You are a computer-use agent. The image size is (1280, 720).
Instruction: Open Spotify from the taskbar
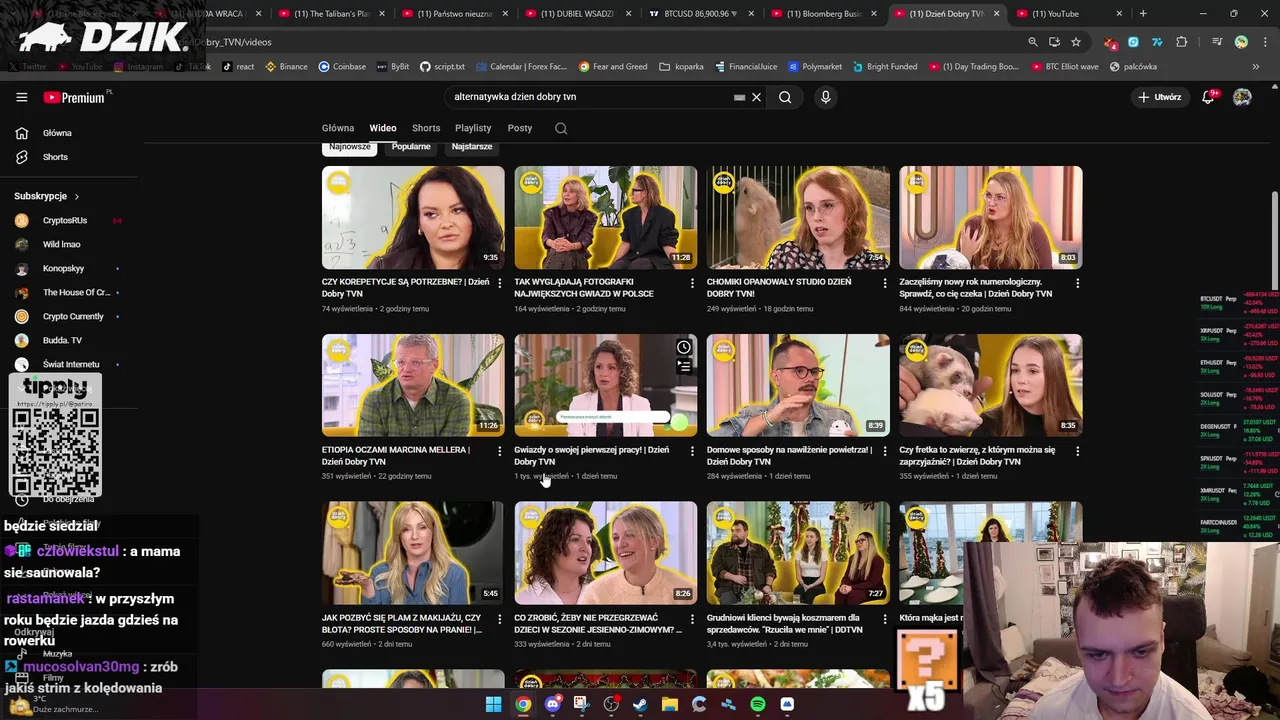[x=758, y=704]
